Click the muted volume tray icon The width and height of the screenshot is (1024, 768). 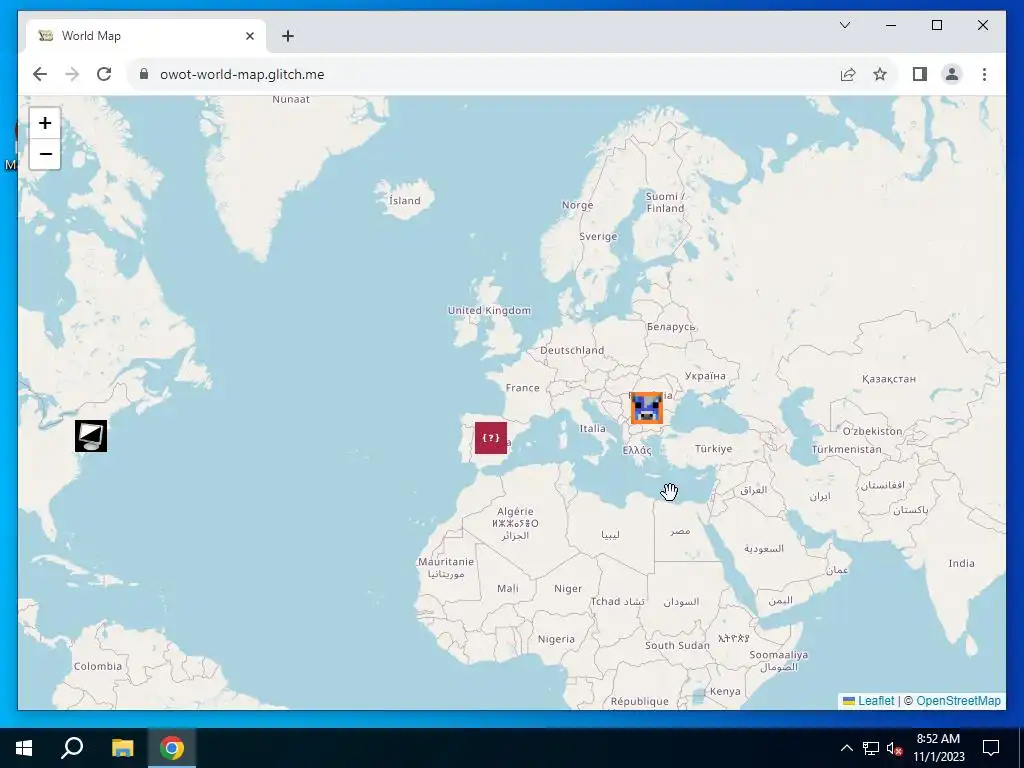coord(895,748)
